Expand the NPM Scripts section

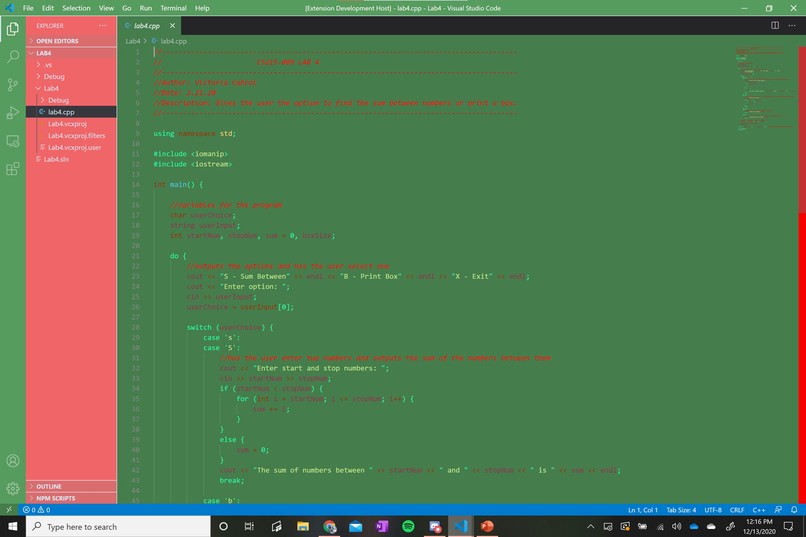(71, 498)
